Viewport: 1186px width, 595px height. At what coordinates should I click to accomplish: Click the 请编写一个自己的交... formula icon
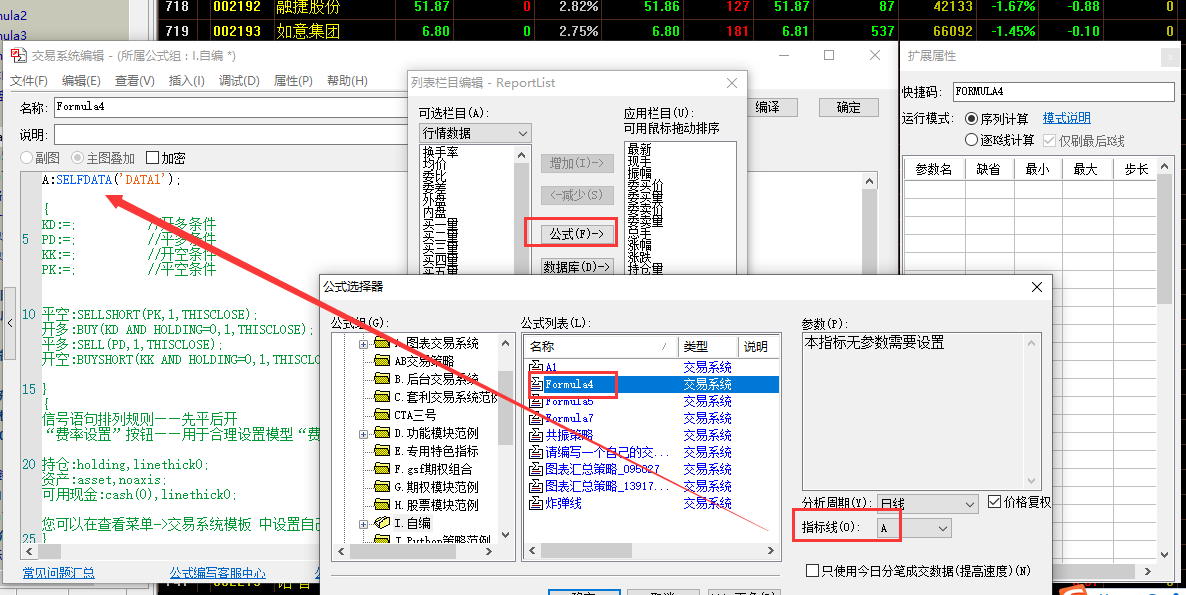click(x=536, y=452)
